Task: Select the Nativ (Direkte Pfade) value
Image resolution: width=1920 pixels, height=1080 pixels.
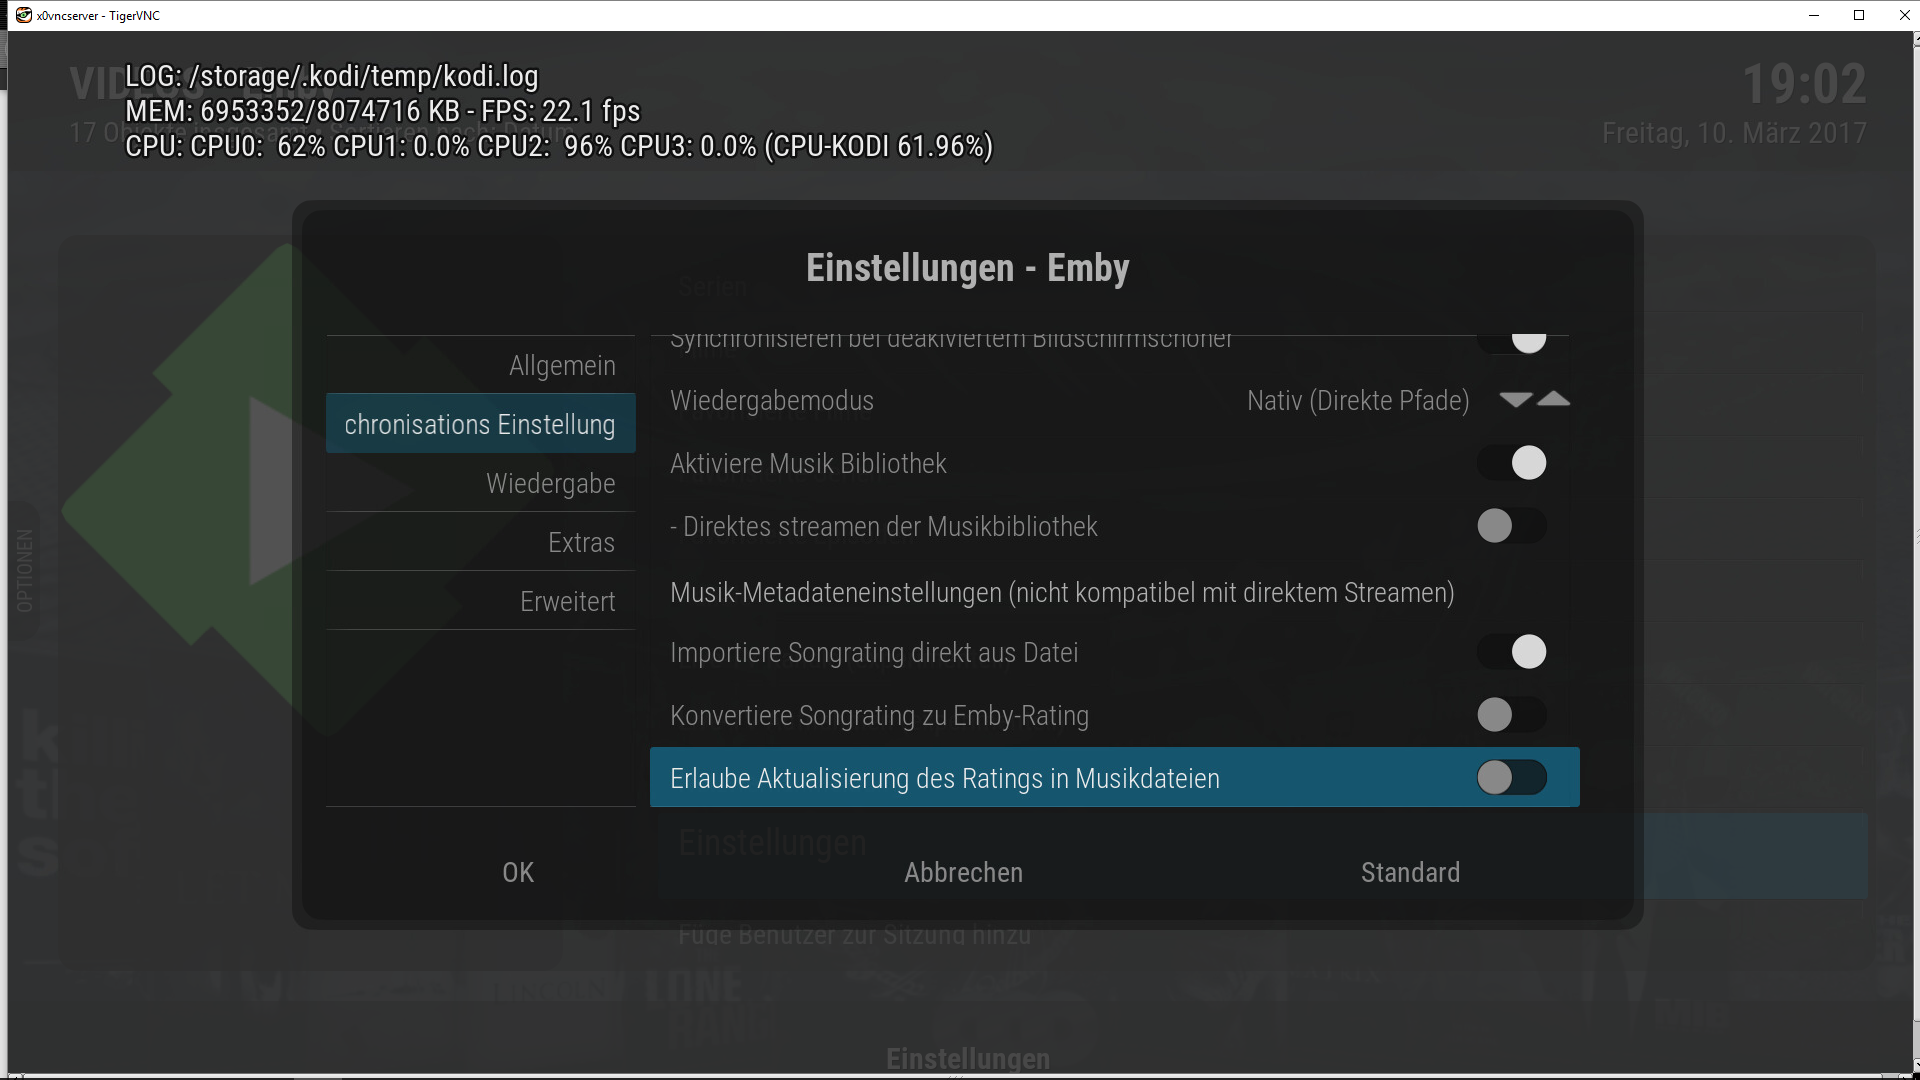Action: (x=1358, y=401)
